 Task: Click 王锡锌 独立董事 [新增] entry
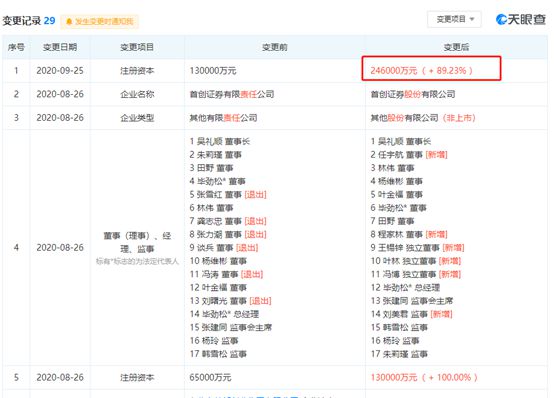[417, 248]
